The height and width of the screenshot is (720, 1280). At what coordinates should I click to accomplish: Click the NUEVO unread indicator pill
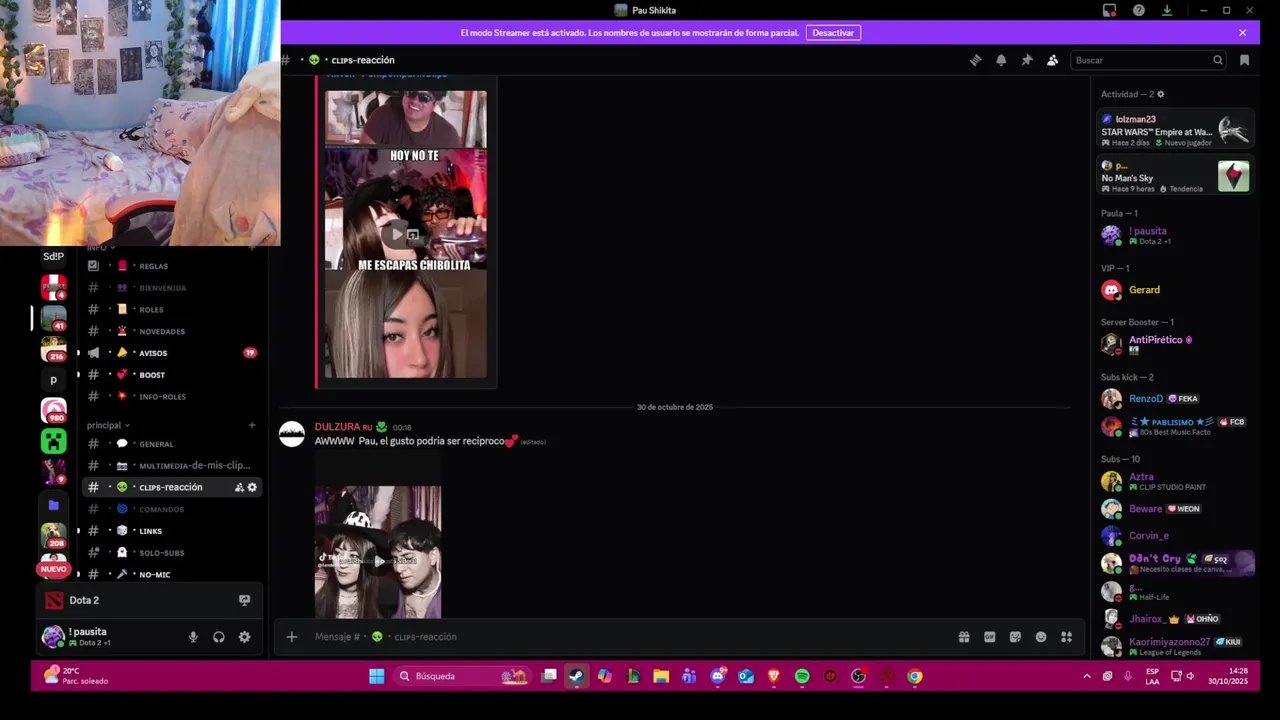click(x=53, y=569)
